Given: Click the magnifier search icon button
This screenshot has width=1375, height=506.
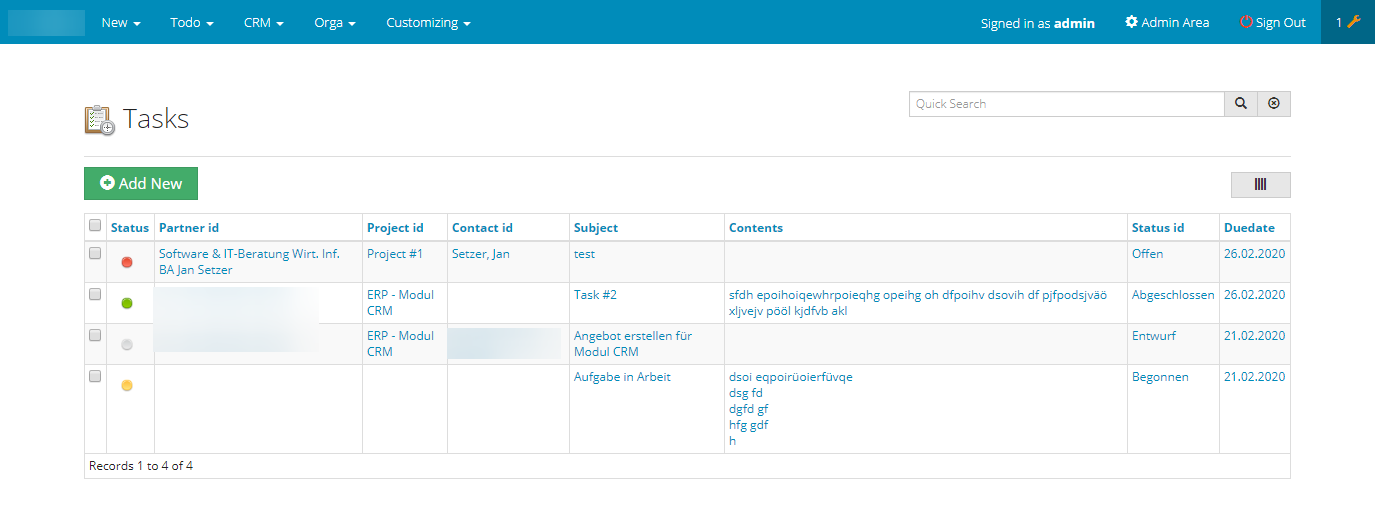Looking at the screenshot, I should click(1240, 104).
